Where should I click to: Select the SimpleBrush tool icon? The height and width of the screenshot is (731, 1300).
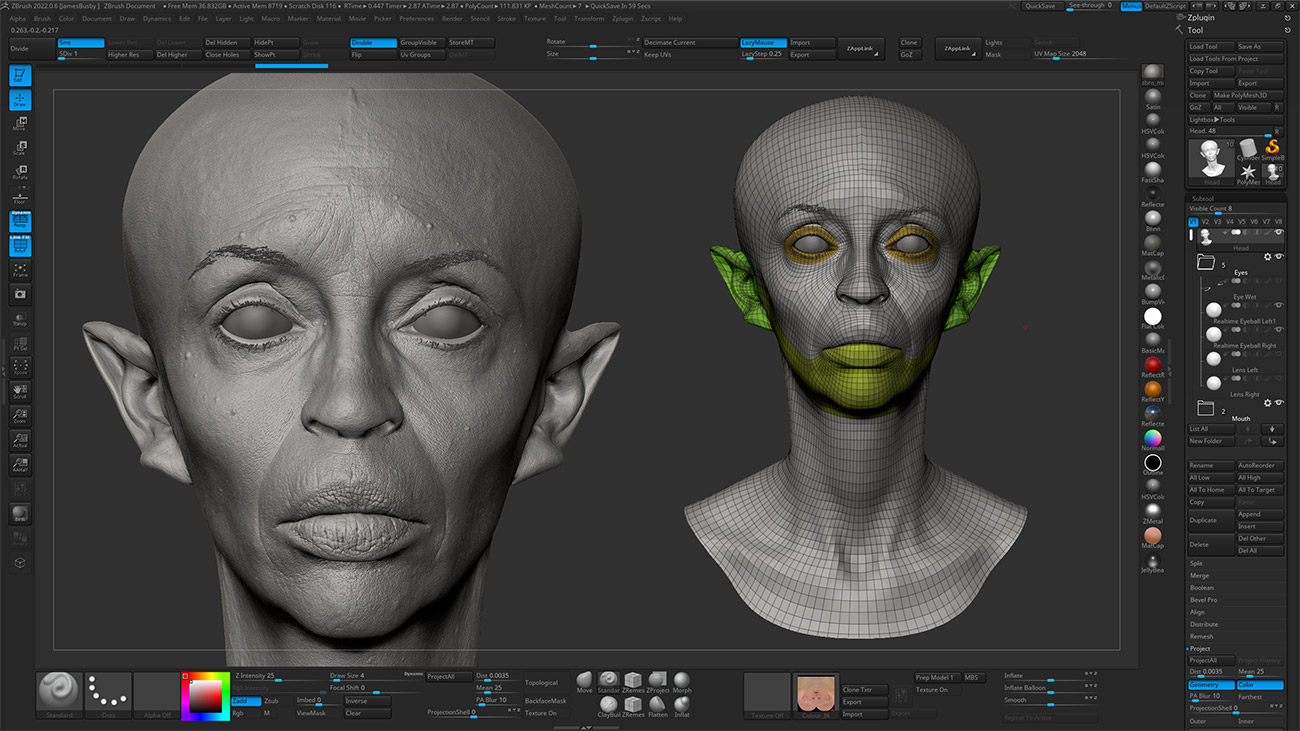point(1272,148)
